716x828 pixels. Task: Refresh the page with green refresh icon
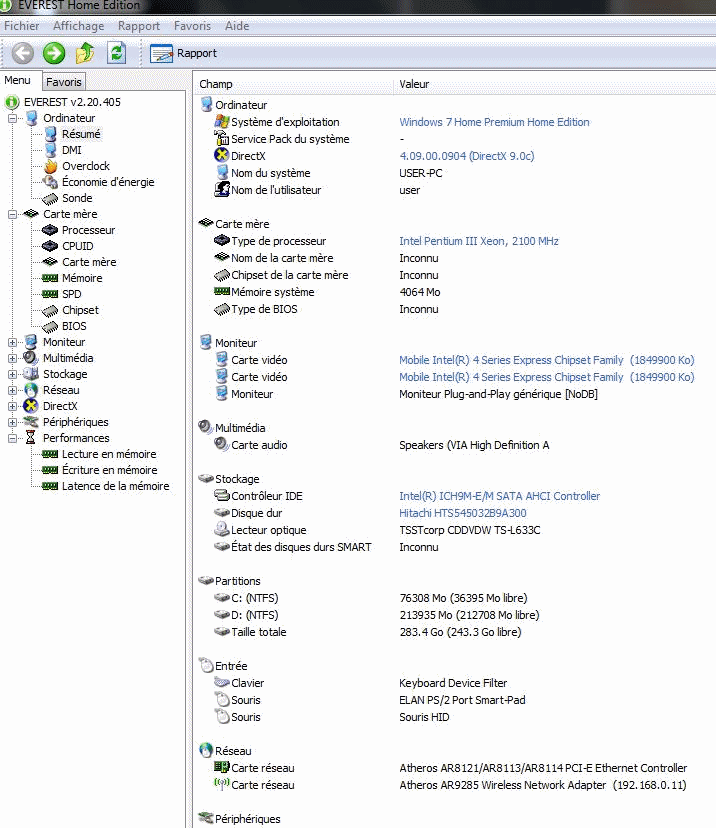point(116,53)
